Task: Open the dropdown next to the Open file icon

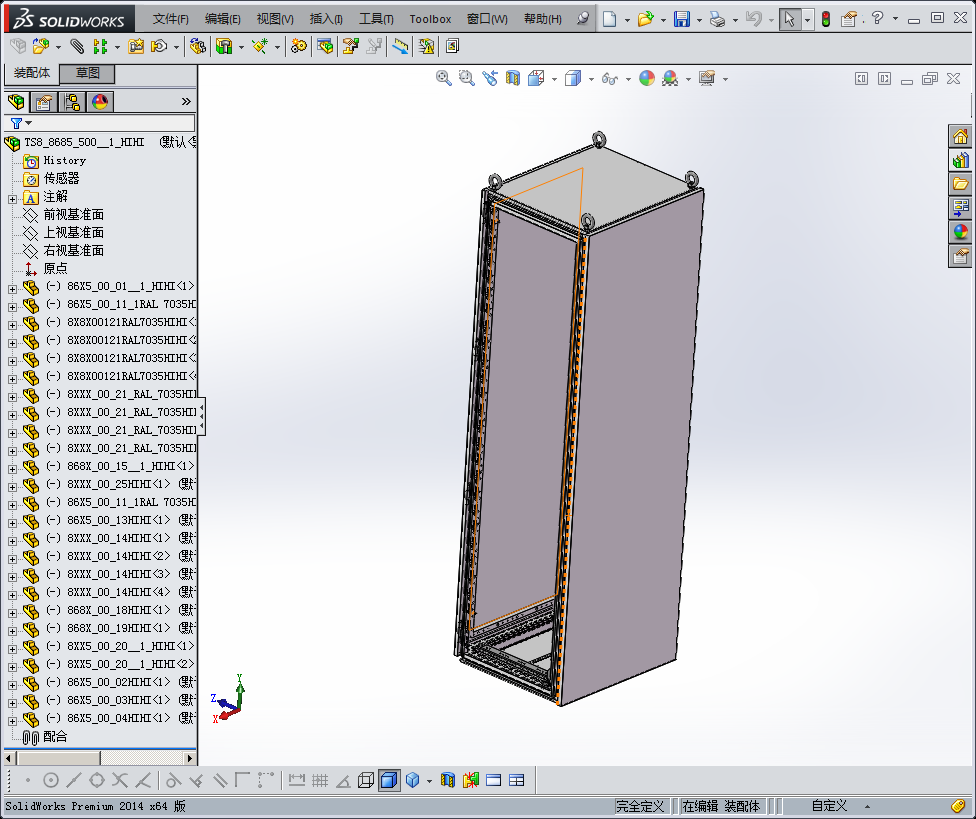Action: [x=662, y=19]
